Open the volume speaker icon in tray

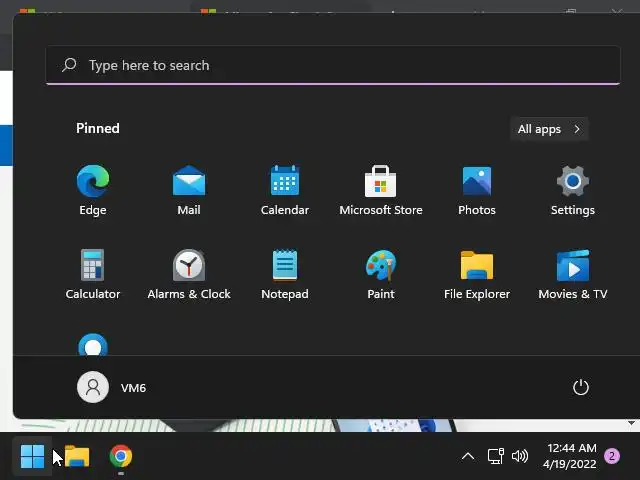coord(520,456)
